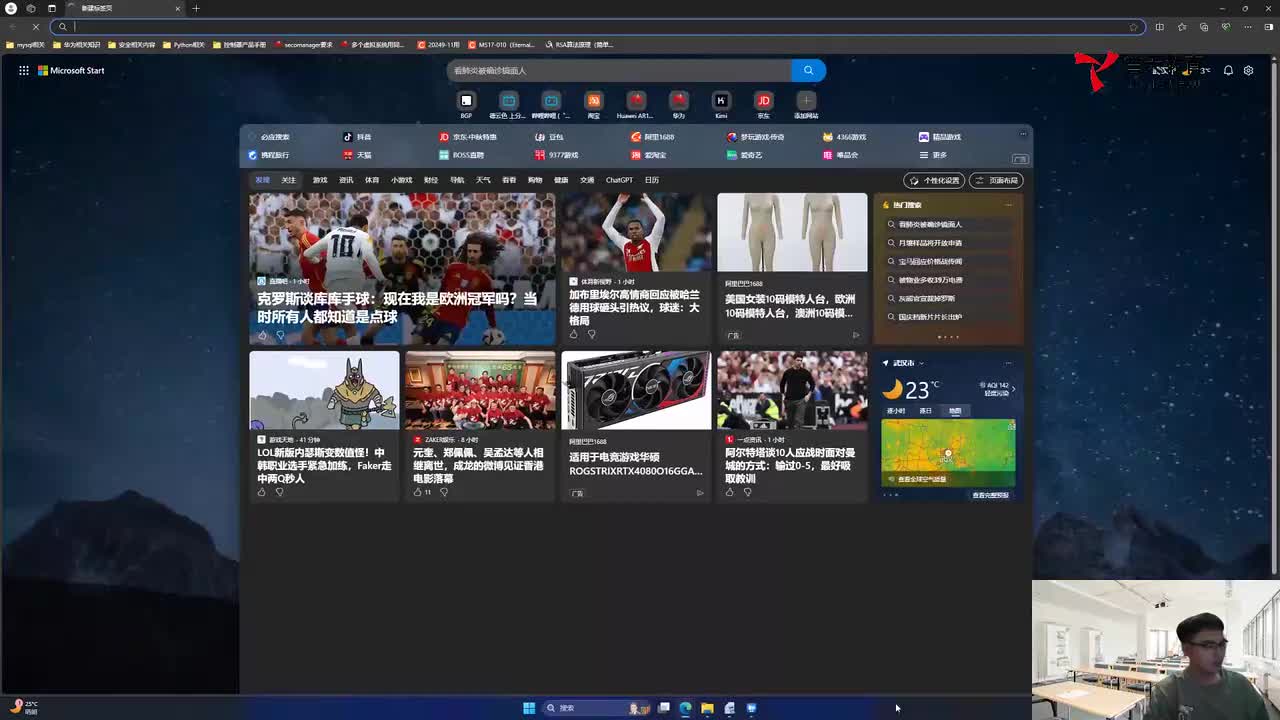Switch to the 天气 feed tab
The image size is (1280, 720).
483,180
